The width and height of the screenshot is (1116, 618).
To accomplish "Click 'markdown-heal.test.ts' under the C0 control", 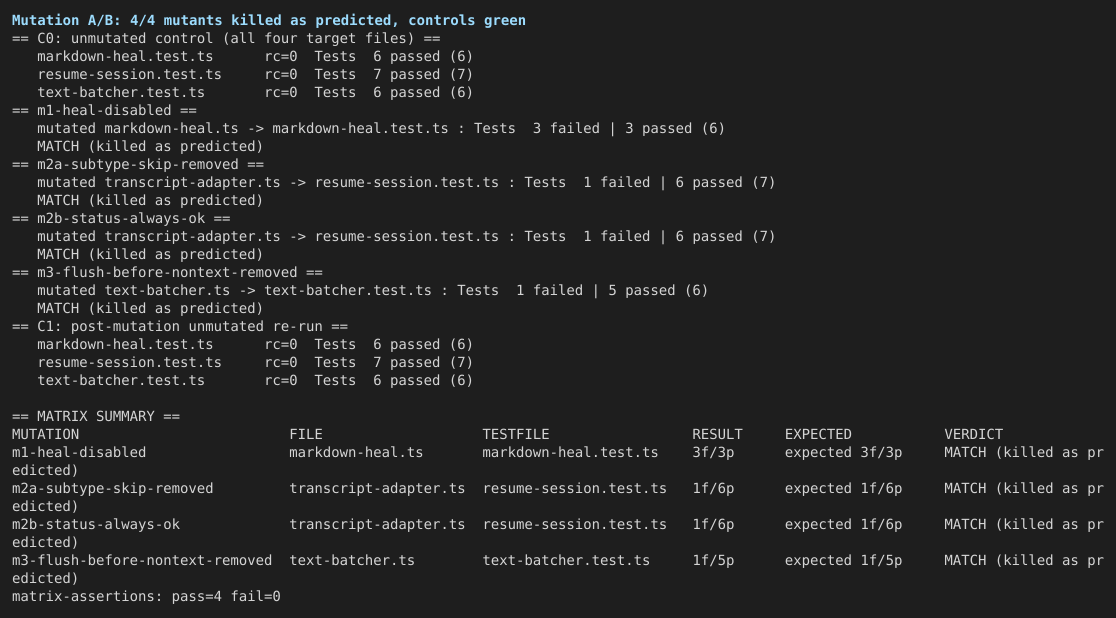I will [125, 57].
